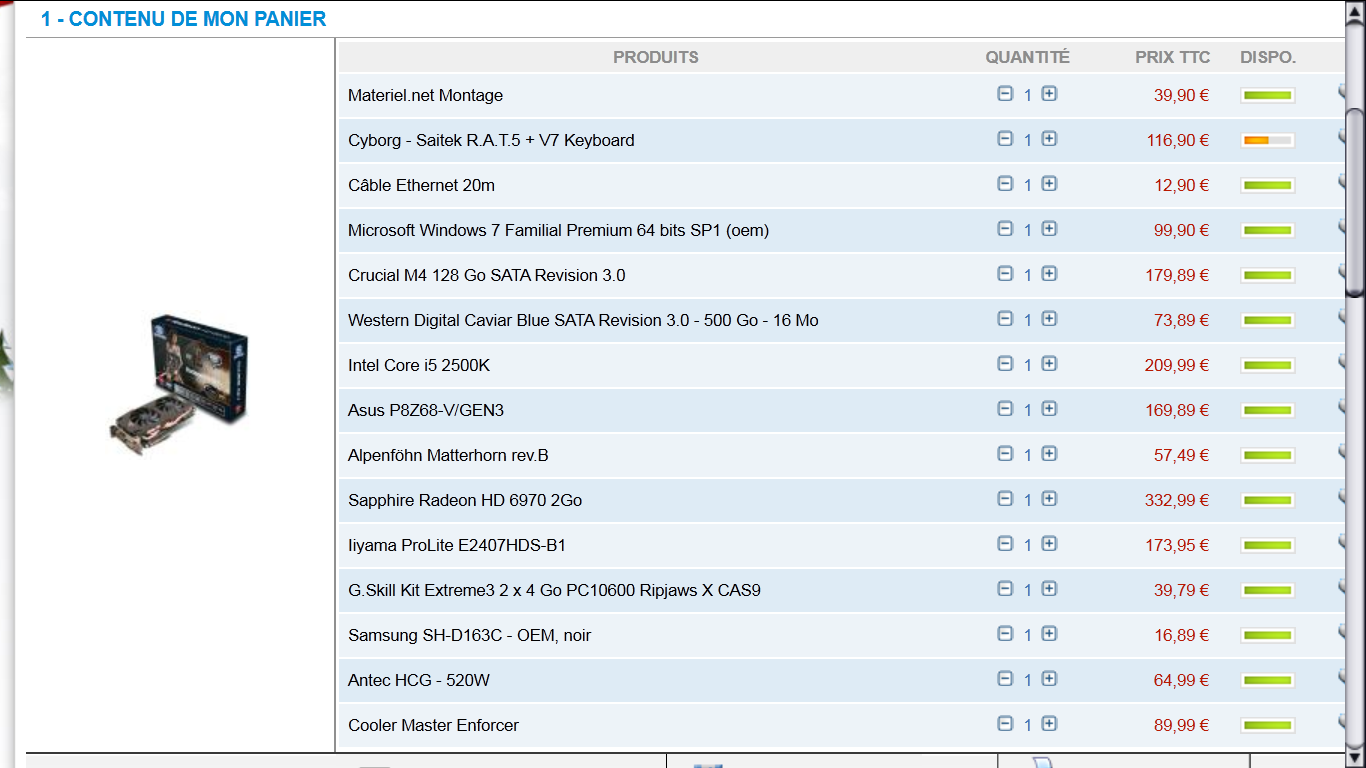The height and width of the screenshot is (768, 1366).
Task: Increase quantity of Materiel.net Montage
Action: tap(1049, 94)
